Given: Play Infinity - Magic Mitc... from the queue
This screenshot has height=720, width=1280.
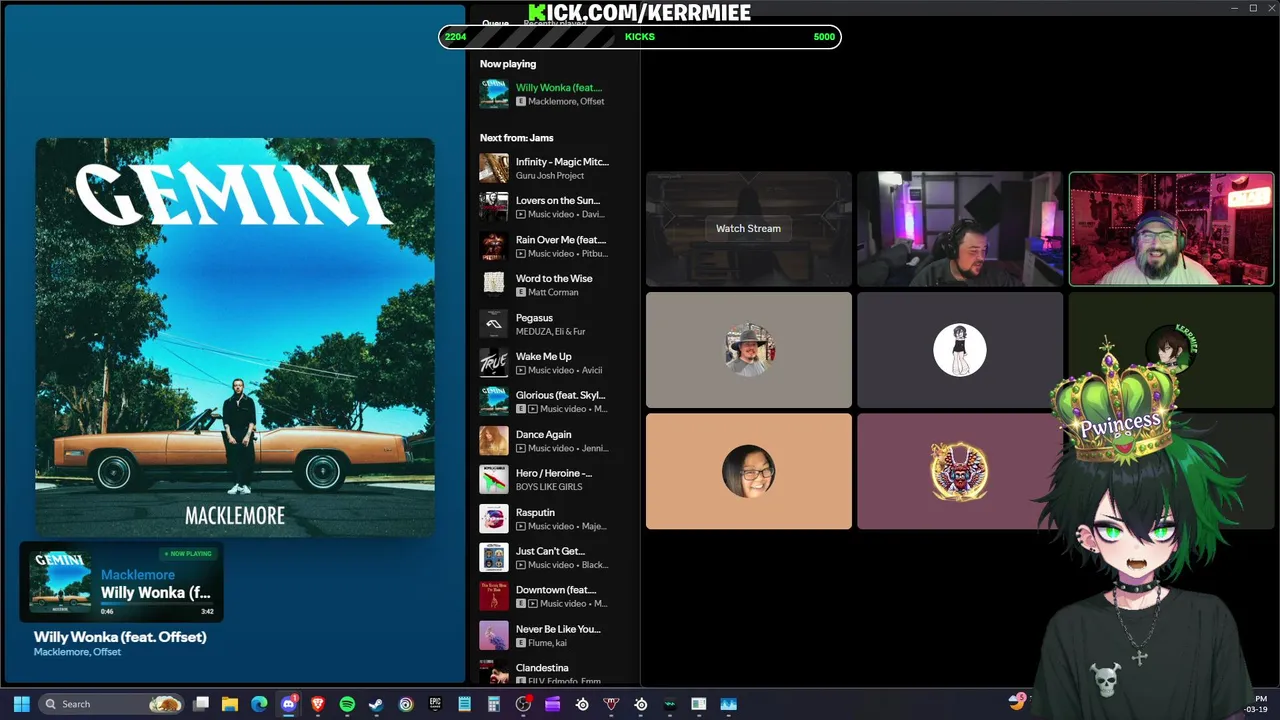Looking at the screenshot, I should pos(562,162).
